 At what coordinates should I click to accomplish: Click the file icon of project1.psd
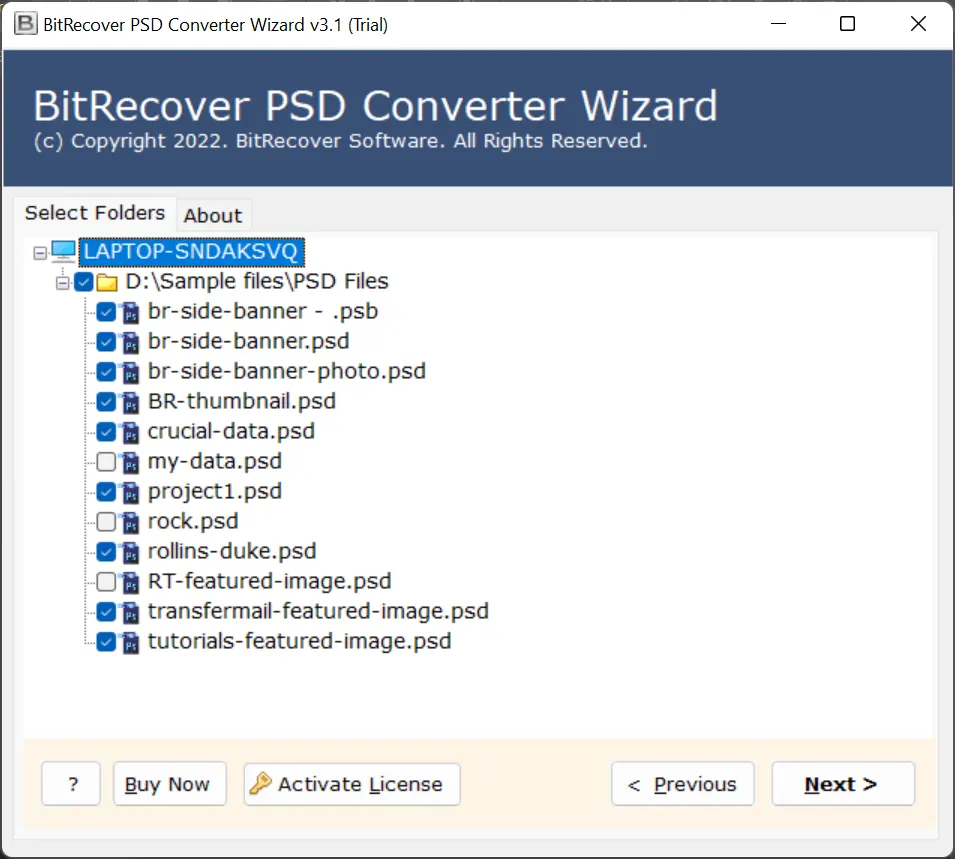[130, 492]
